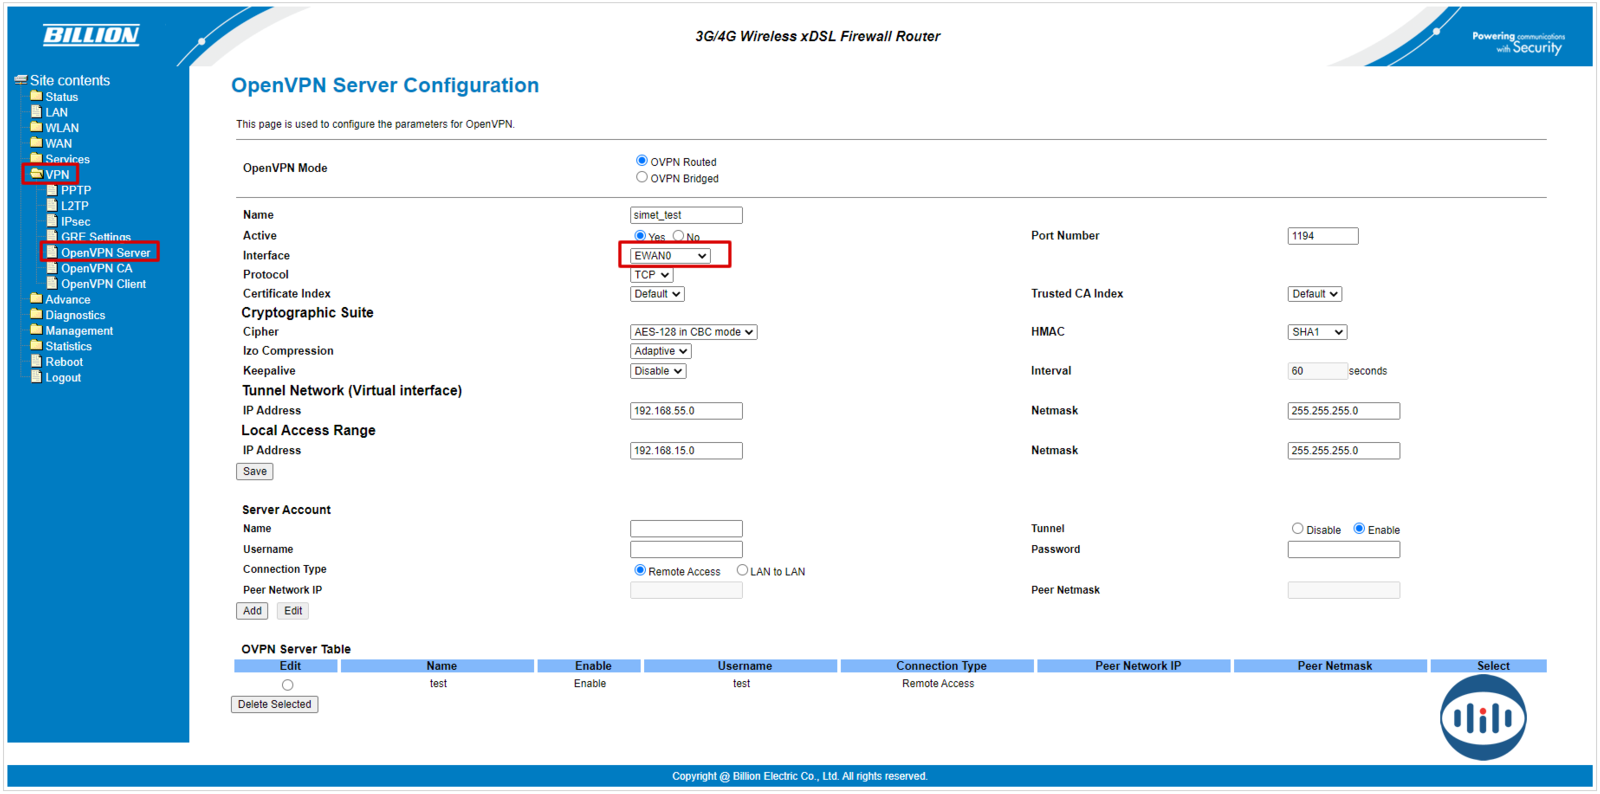Click the Delete Selected button
Viewport: 1600px width, 794px height.
point(274,705)
